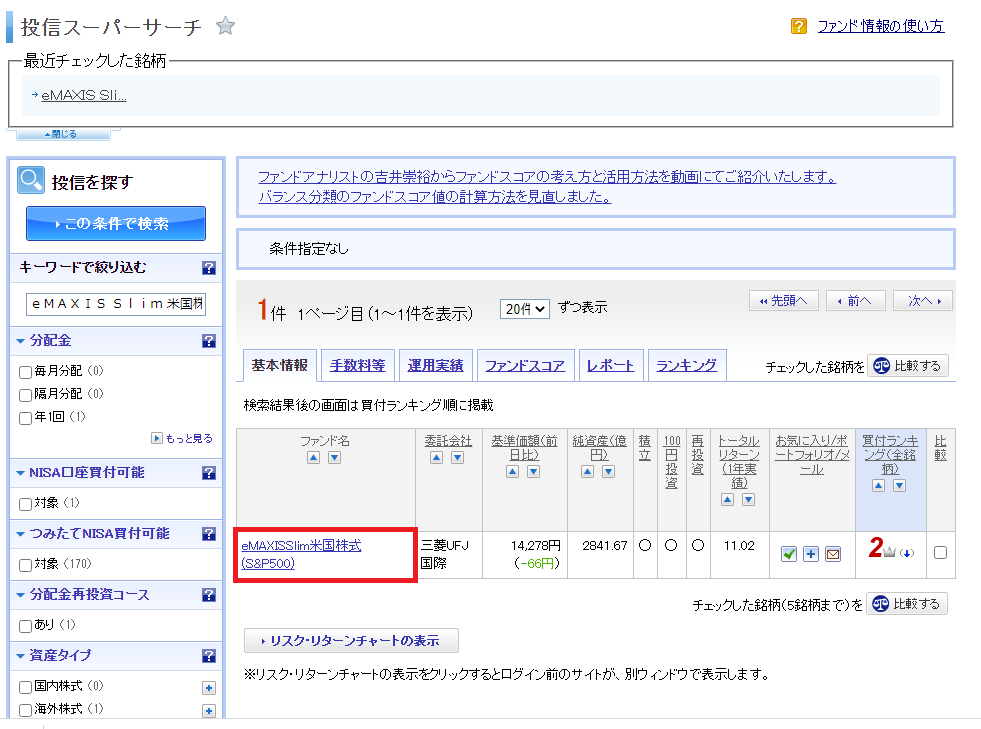Screen dimensions: 981x729
Task: Check the 隔月分配 checkbox
Action: click(x=26, y=395)
